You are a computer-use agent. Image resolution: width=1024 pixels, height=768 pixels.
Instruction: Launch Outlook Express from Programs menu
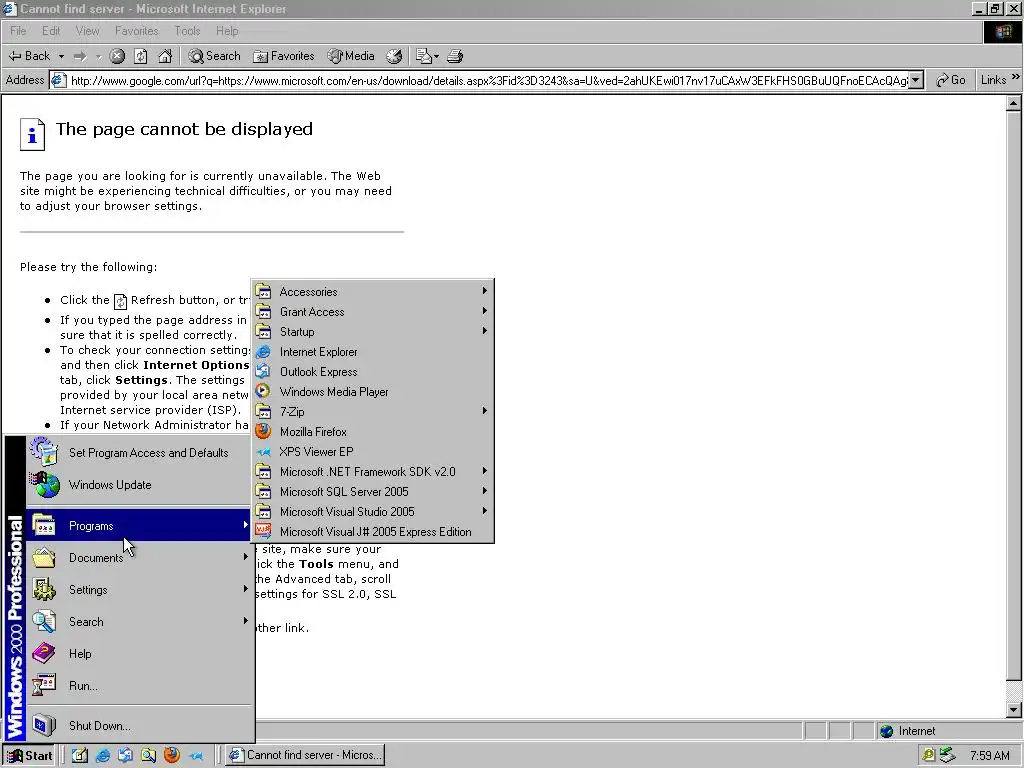pos(372,372)
